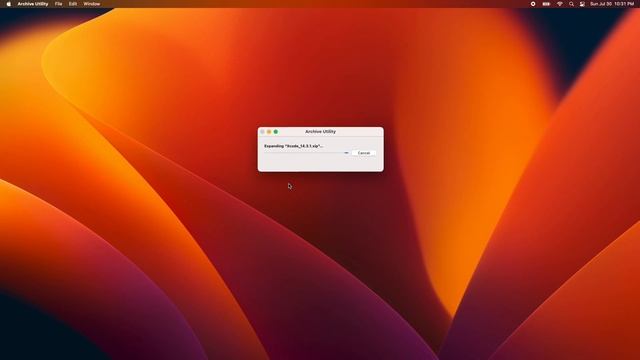Click the expansion progress bar

click(x=306, y=153)
